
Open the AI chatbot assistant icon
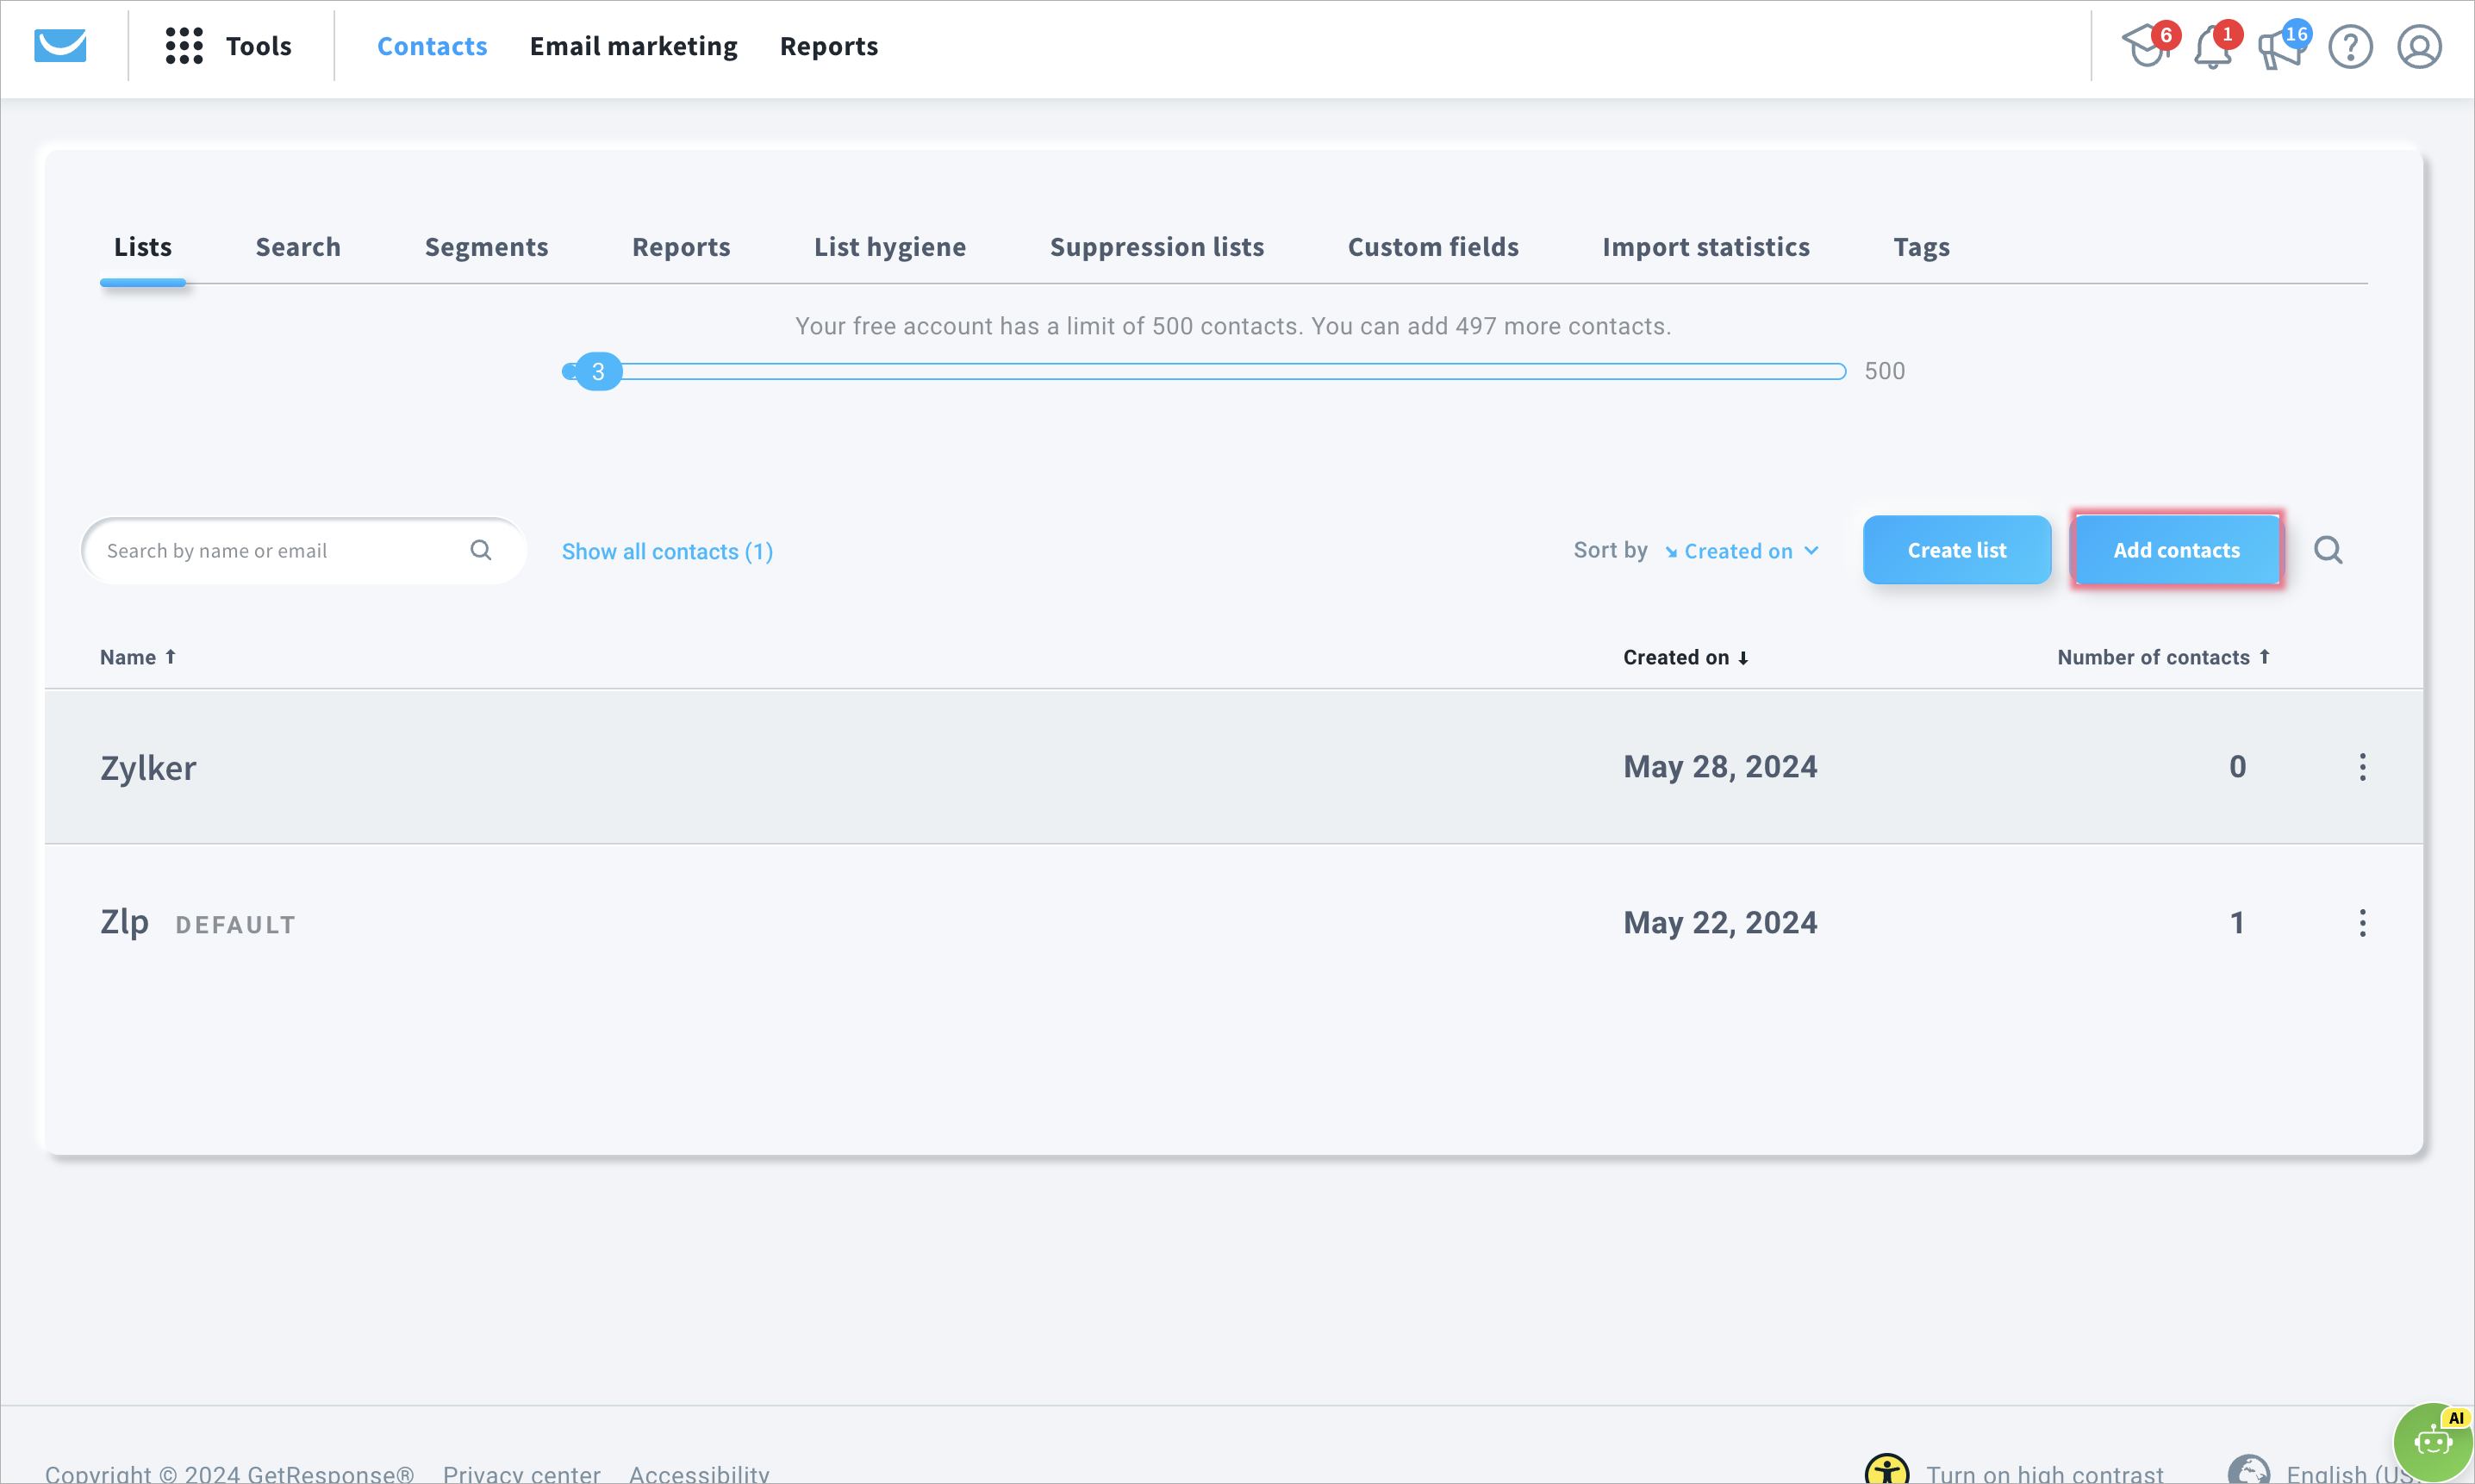(2432, 1442)
